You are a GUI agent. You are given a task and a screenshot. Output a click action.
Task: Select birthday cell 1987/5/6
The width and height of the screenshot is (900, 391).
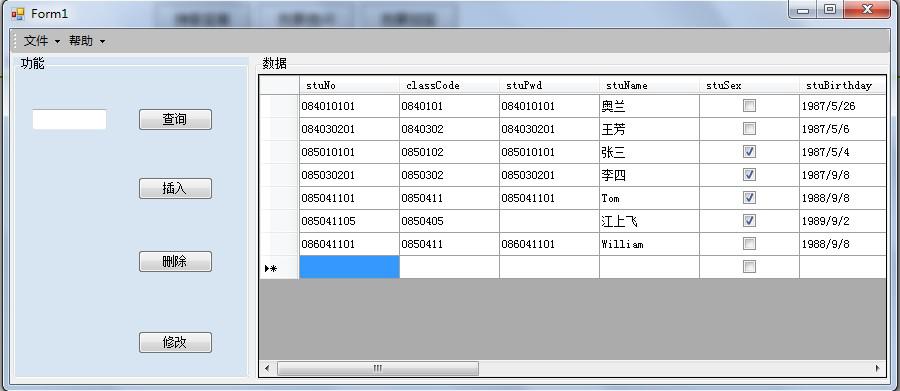point(843,129)
